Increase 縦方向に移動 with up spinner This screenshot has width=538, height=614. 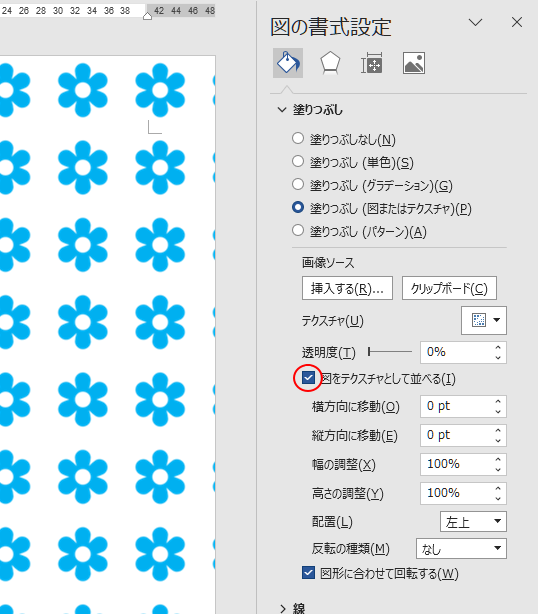[498, 430]
